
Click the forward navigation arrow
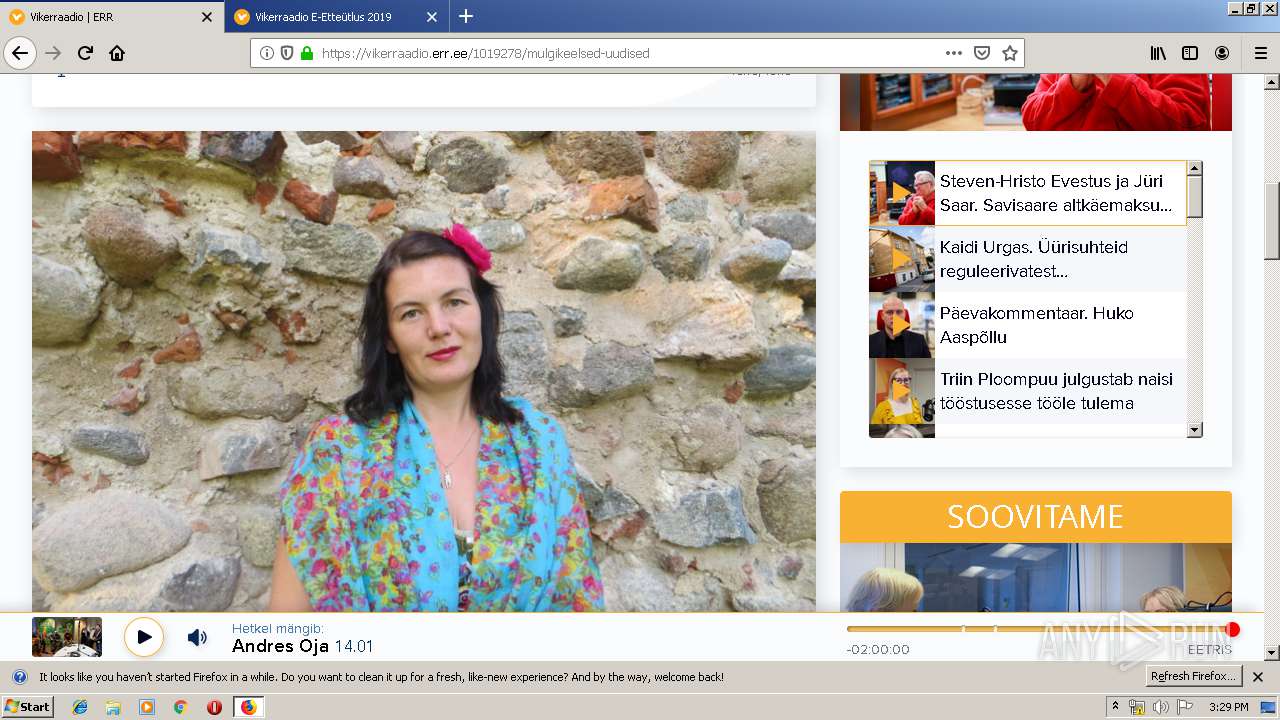point(54,53)
